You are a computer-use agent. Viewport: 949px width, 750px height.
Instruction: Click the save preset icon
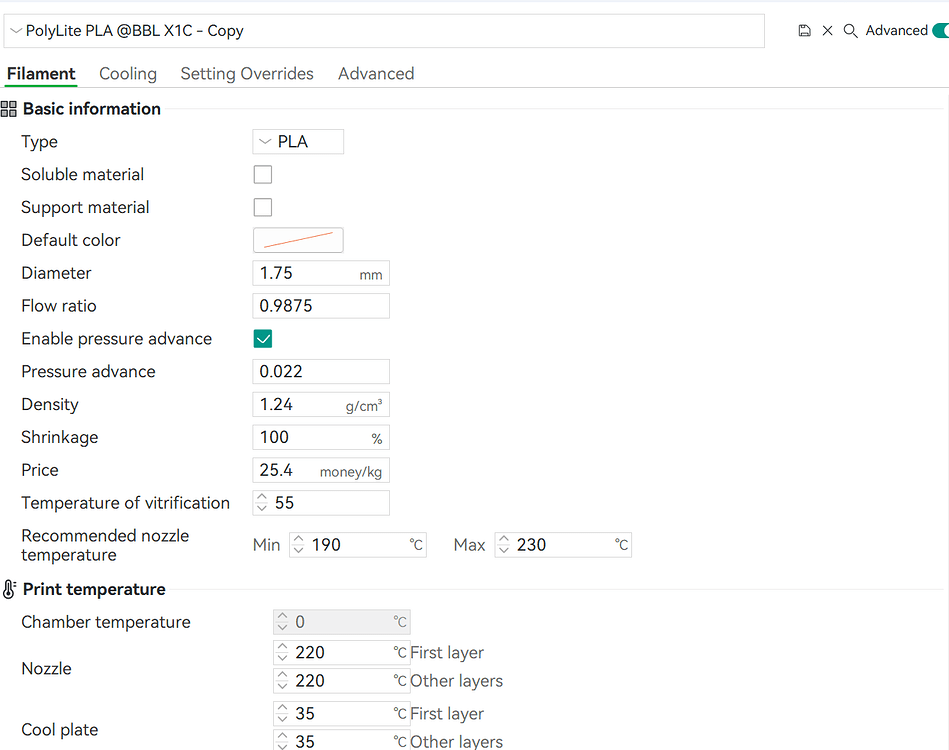click(x=804, y=31)
